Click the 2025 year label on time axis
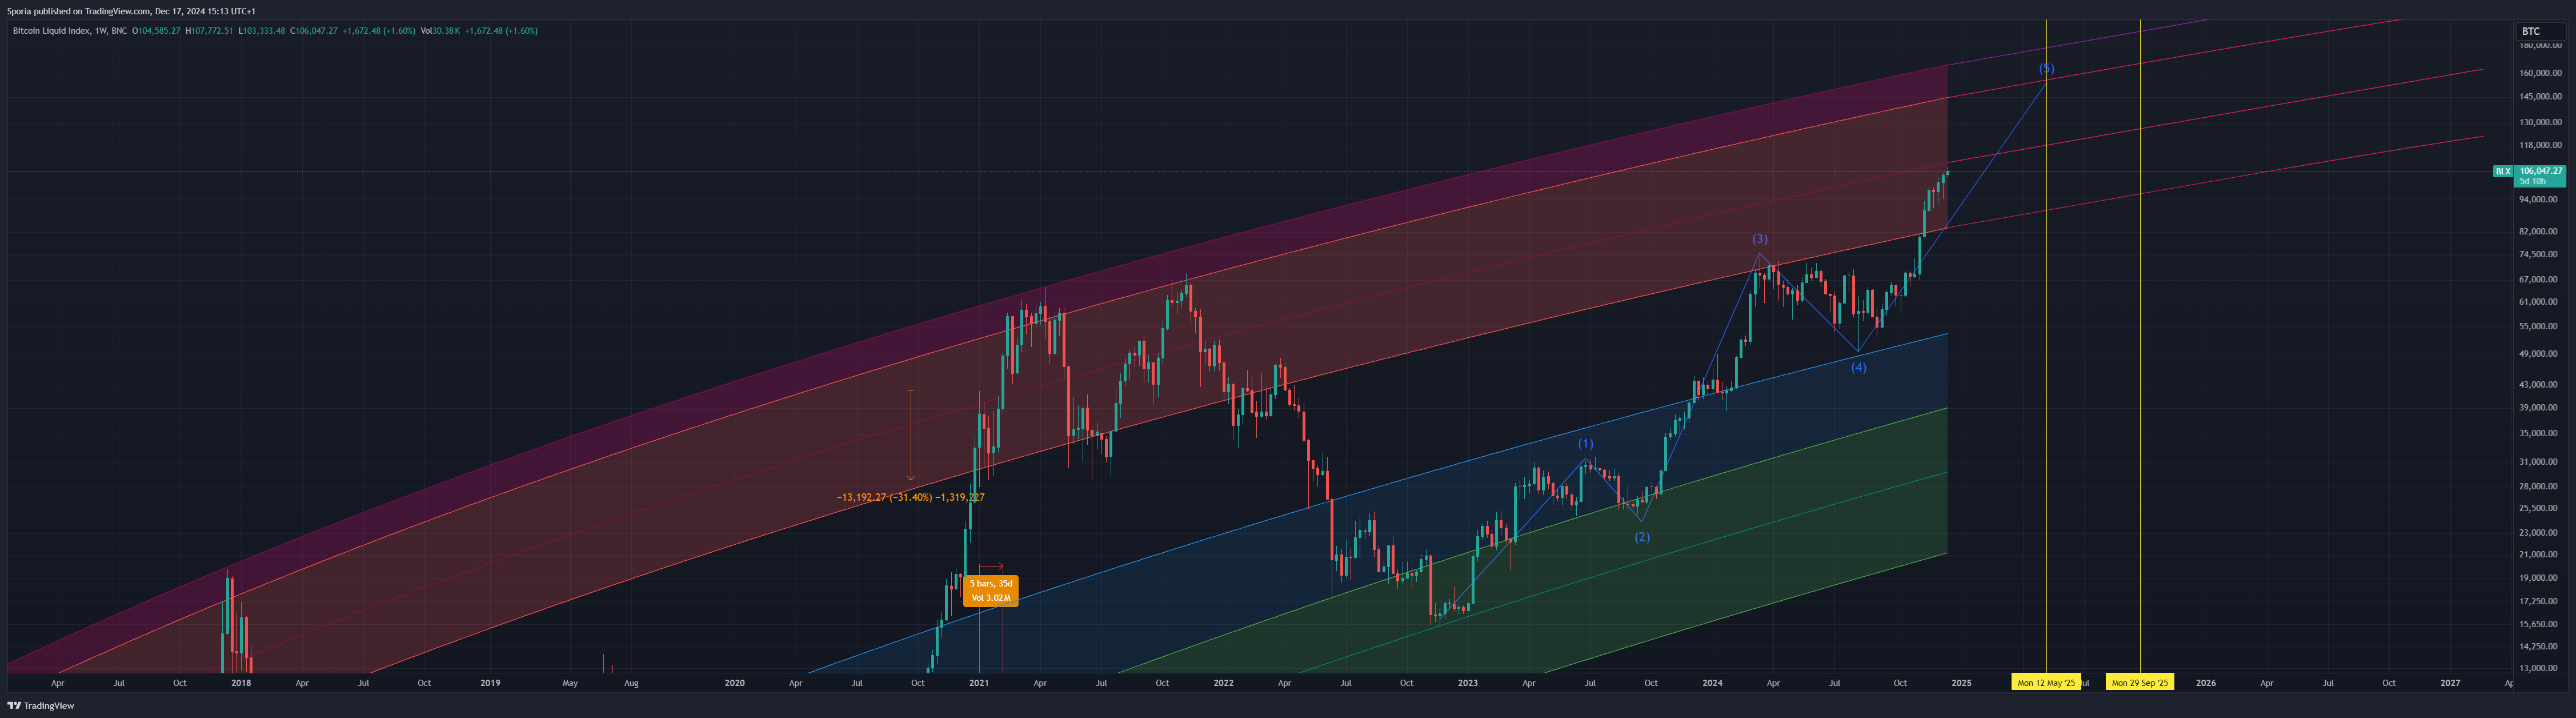2576x718 pixels. [x=1961, y=683]
